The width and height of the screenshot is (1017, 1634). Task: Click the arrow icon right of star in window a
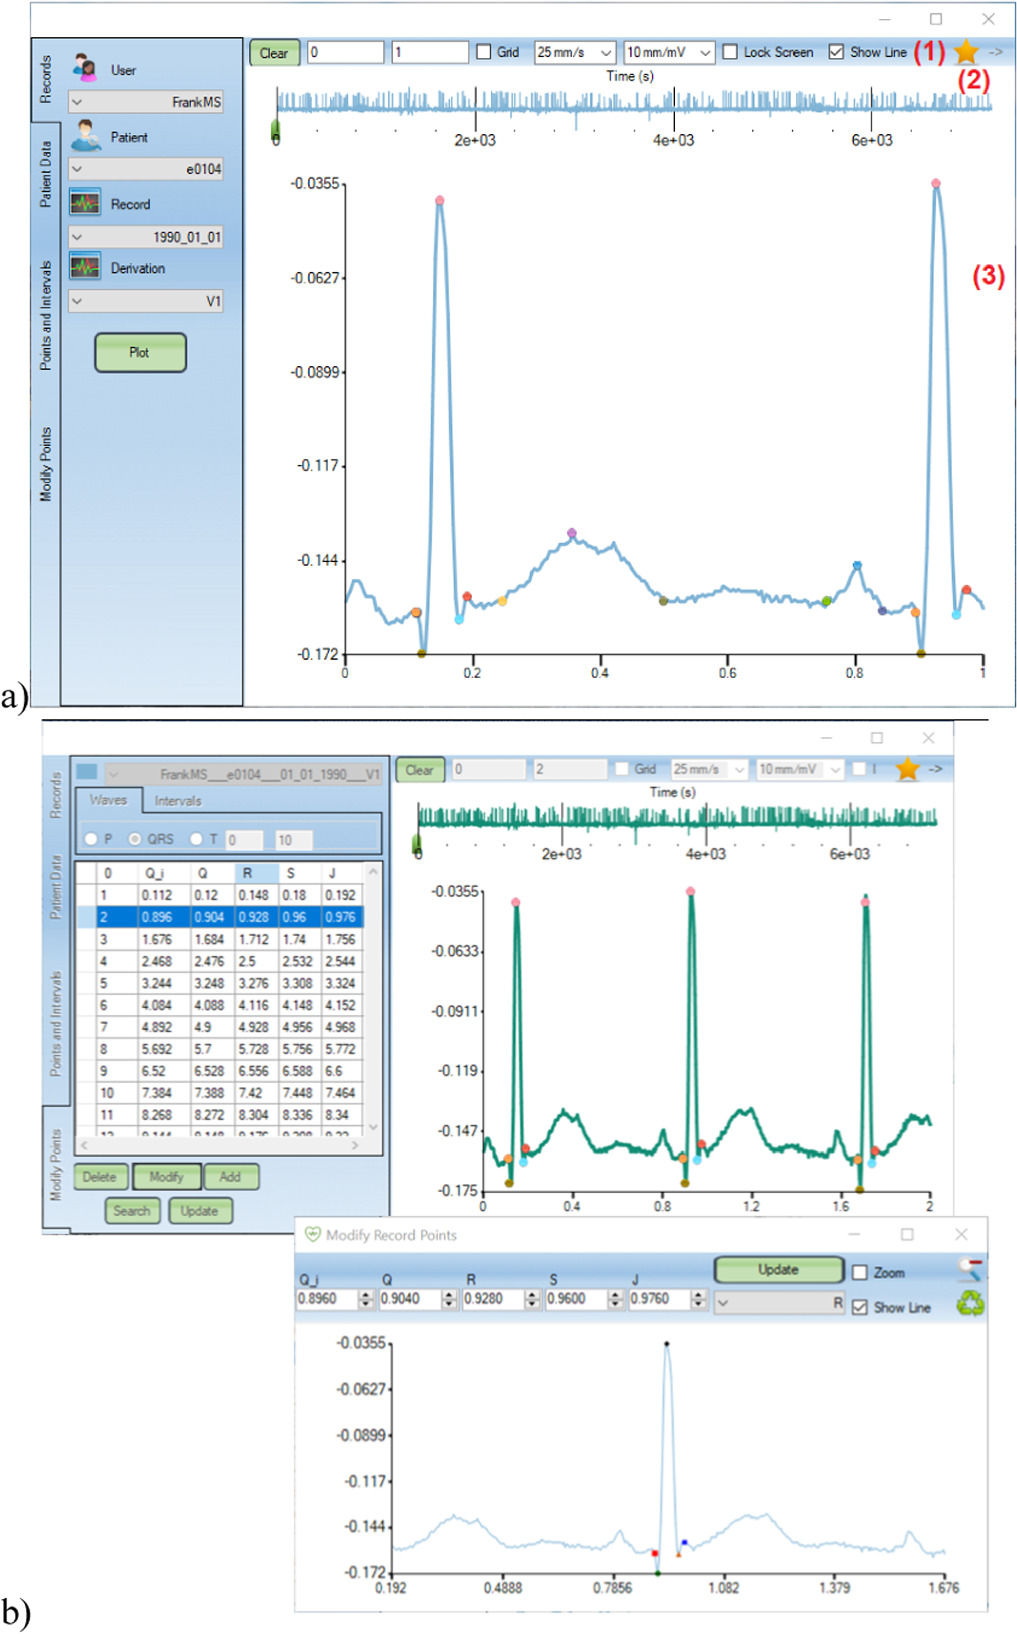tap(996, 51)
